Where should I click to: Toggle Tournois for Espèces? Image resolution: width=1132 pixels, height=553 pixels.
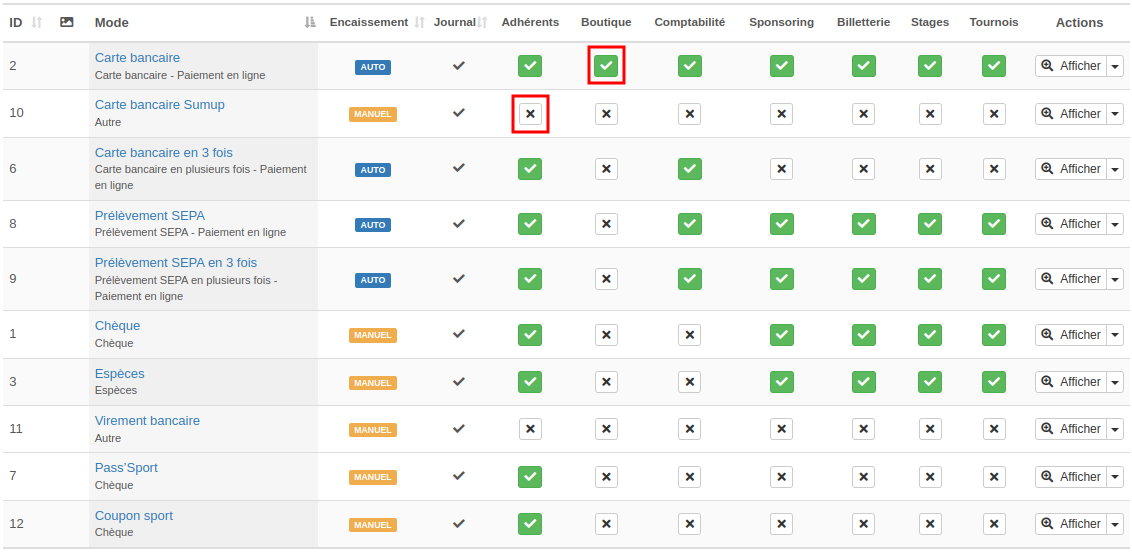pyautogui.click(x=994, y=382)
